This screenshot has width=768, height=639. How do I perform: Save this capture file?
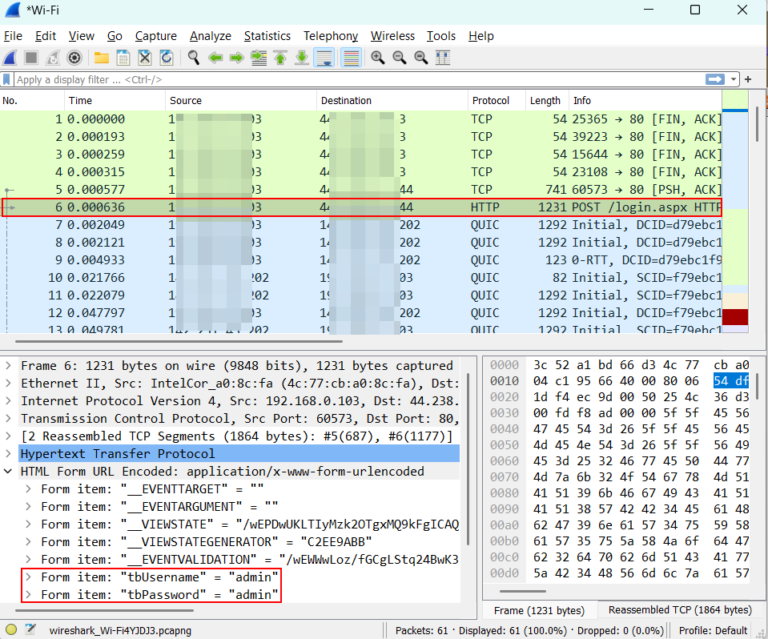point(123,58)
